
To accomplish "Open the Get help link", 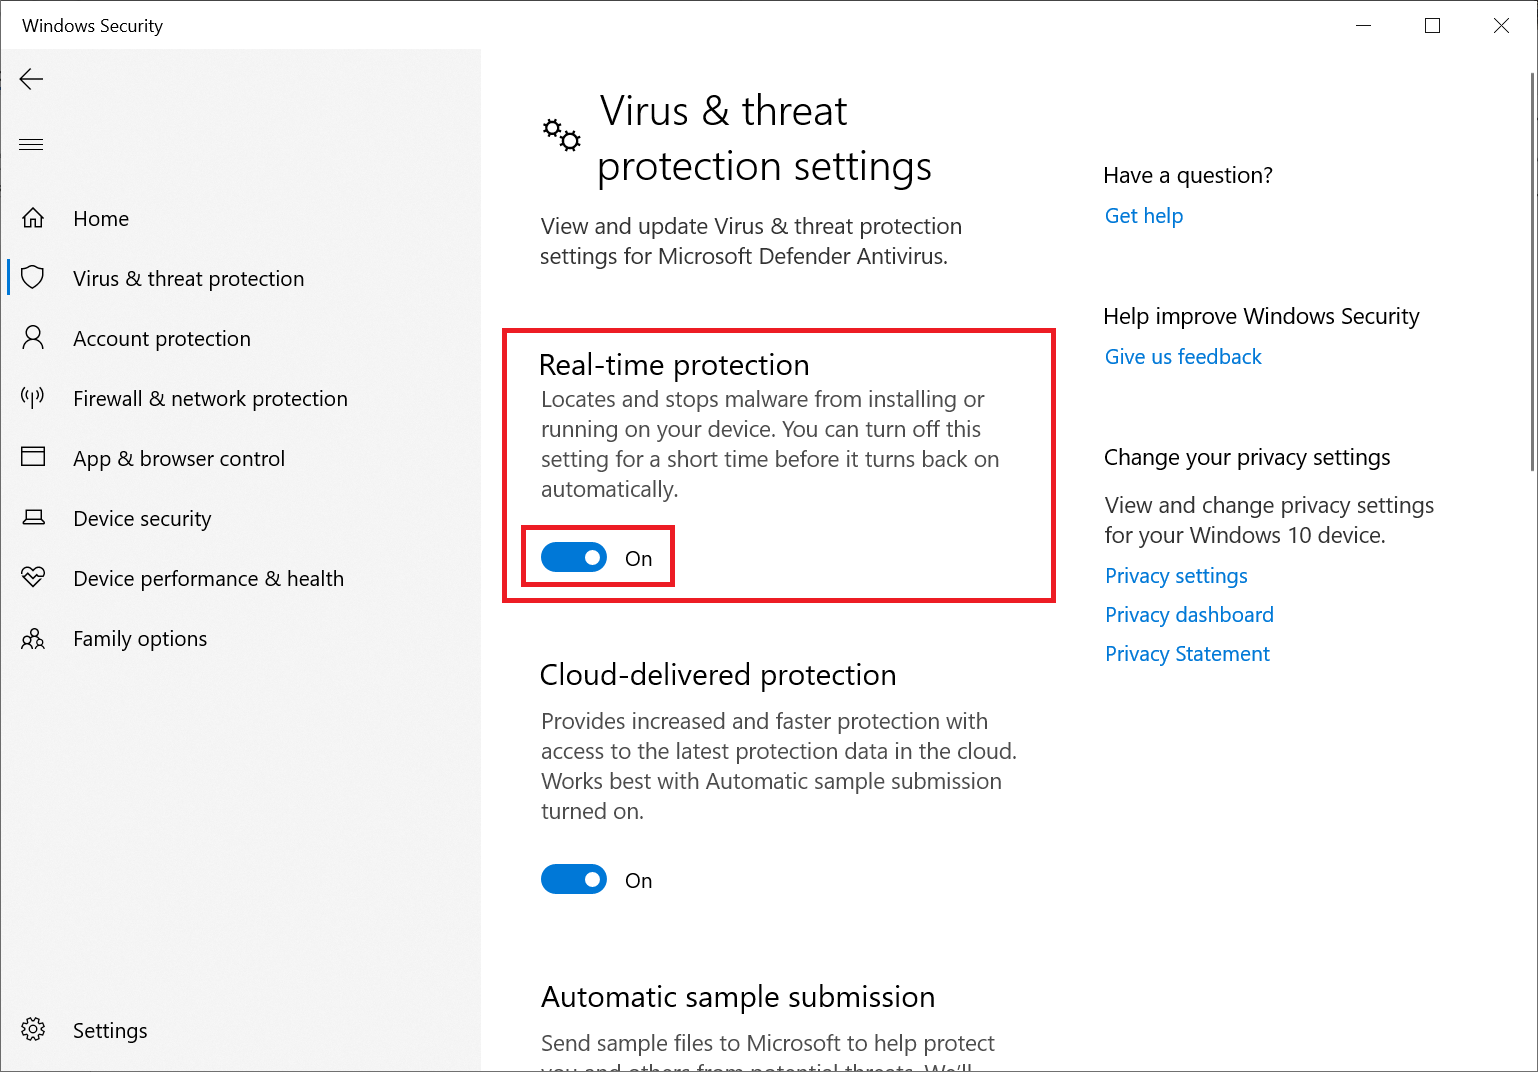I will click(1143, 216).
